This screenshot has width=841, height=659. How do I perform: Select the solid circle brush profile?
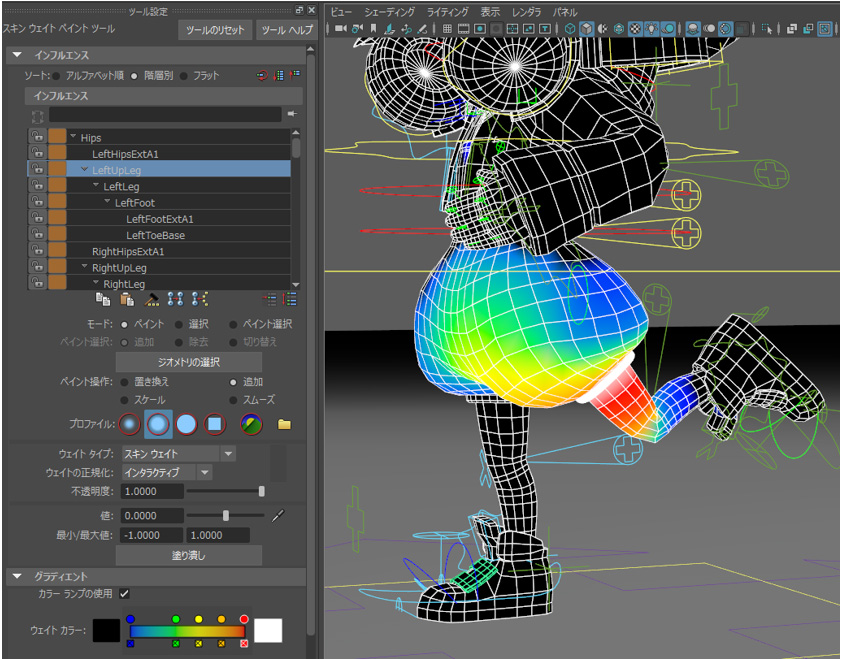[x=186, y=424]
